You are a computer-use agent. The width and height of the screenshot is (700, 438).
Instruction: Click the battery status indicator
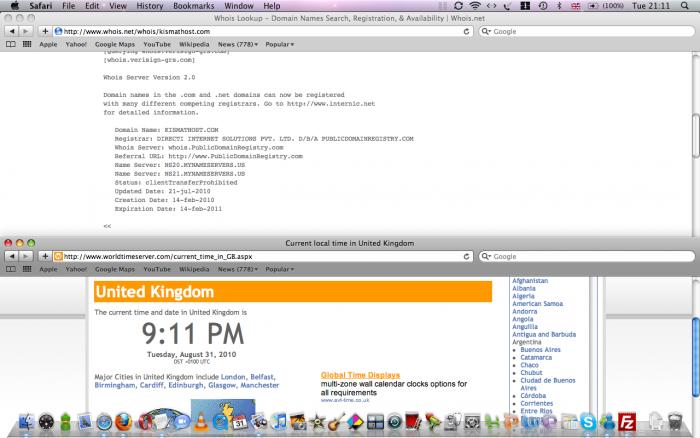click(x=606, y=6)
